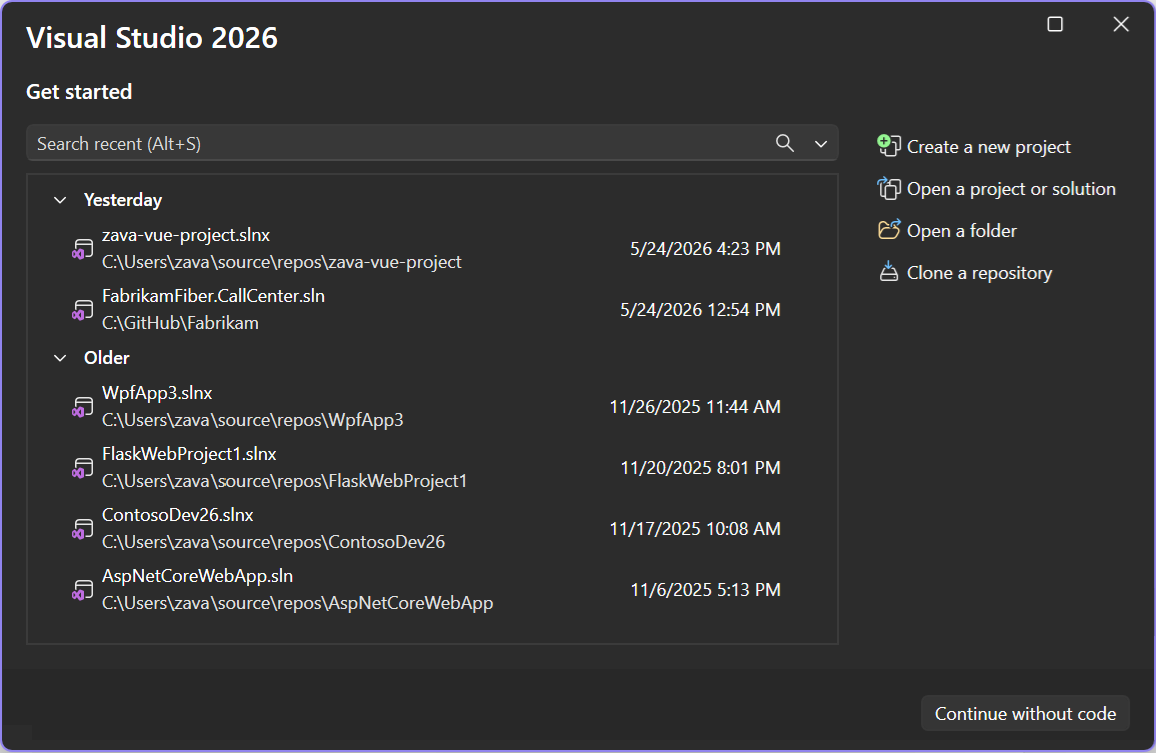Viewport: 1156px width, 753px height.
Task: Close the Visual Studio start window
Action: click(x=1121, y=24)
